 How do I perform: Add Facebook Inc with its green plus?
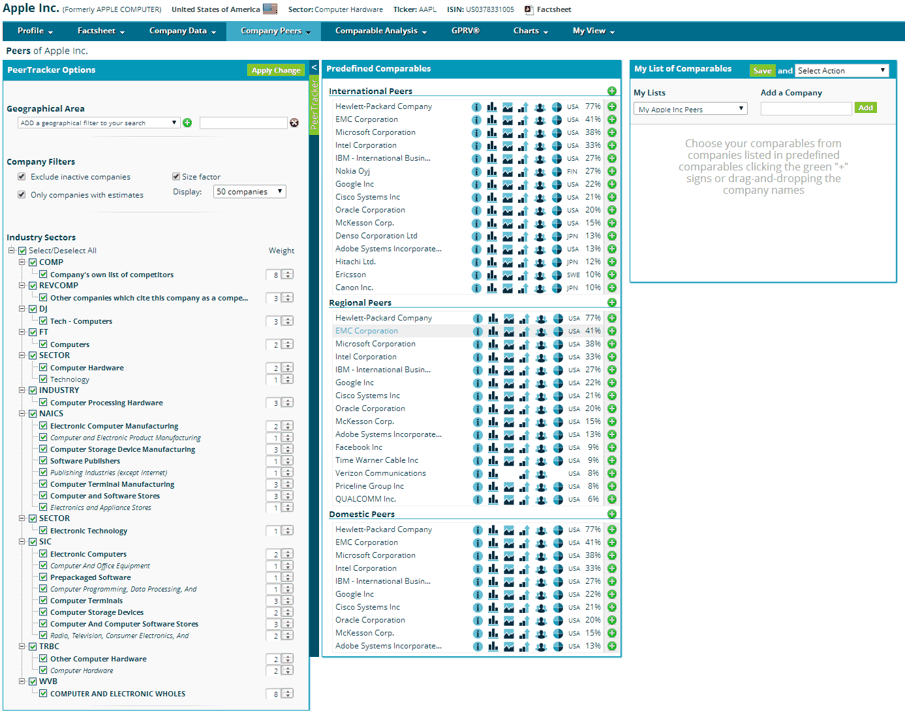tap(612, 448)
